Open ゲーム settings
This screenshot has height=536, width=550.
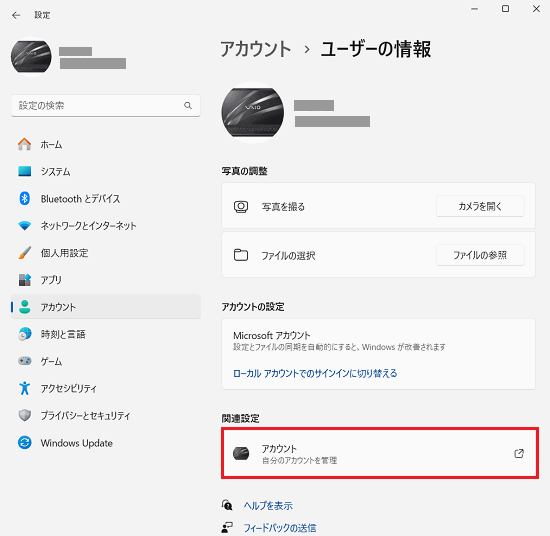point(106,361)
